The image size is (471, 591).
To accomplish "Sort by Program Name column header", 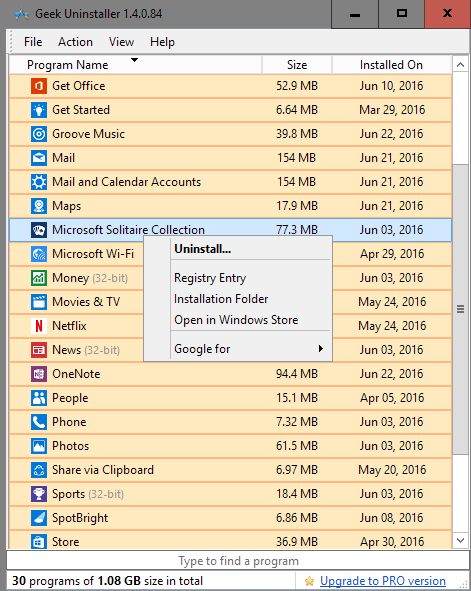I will pyautogui.click(x=136, y=65).
